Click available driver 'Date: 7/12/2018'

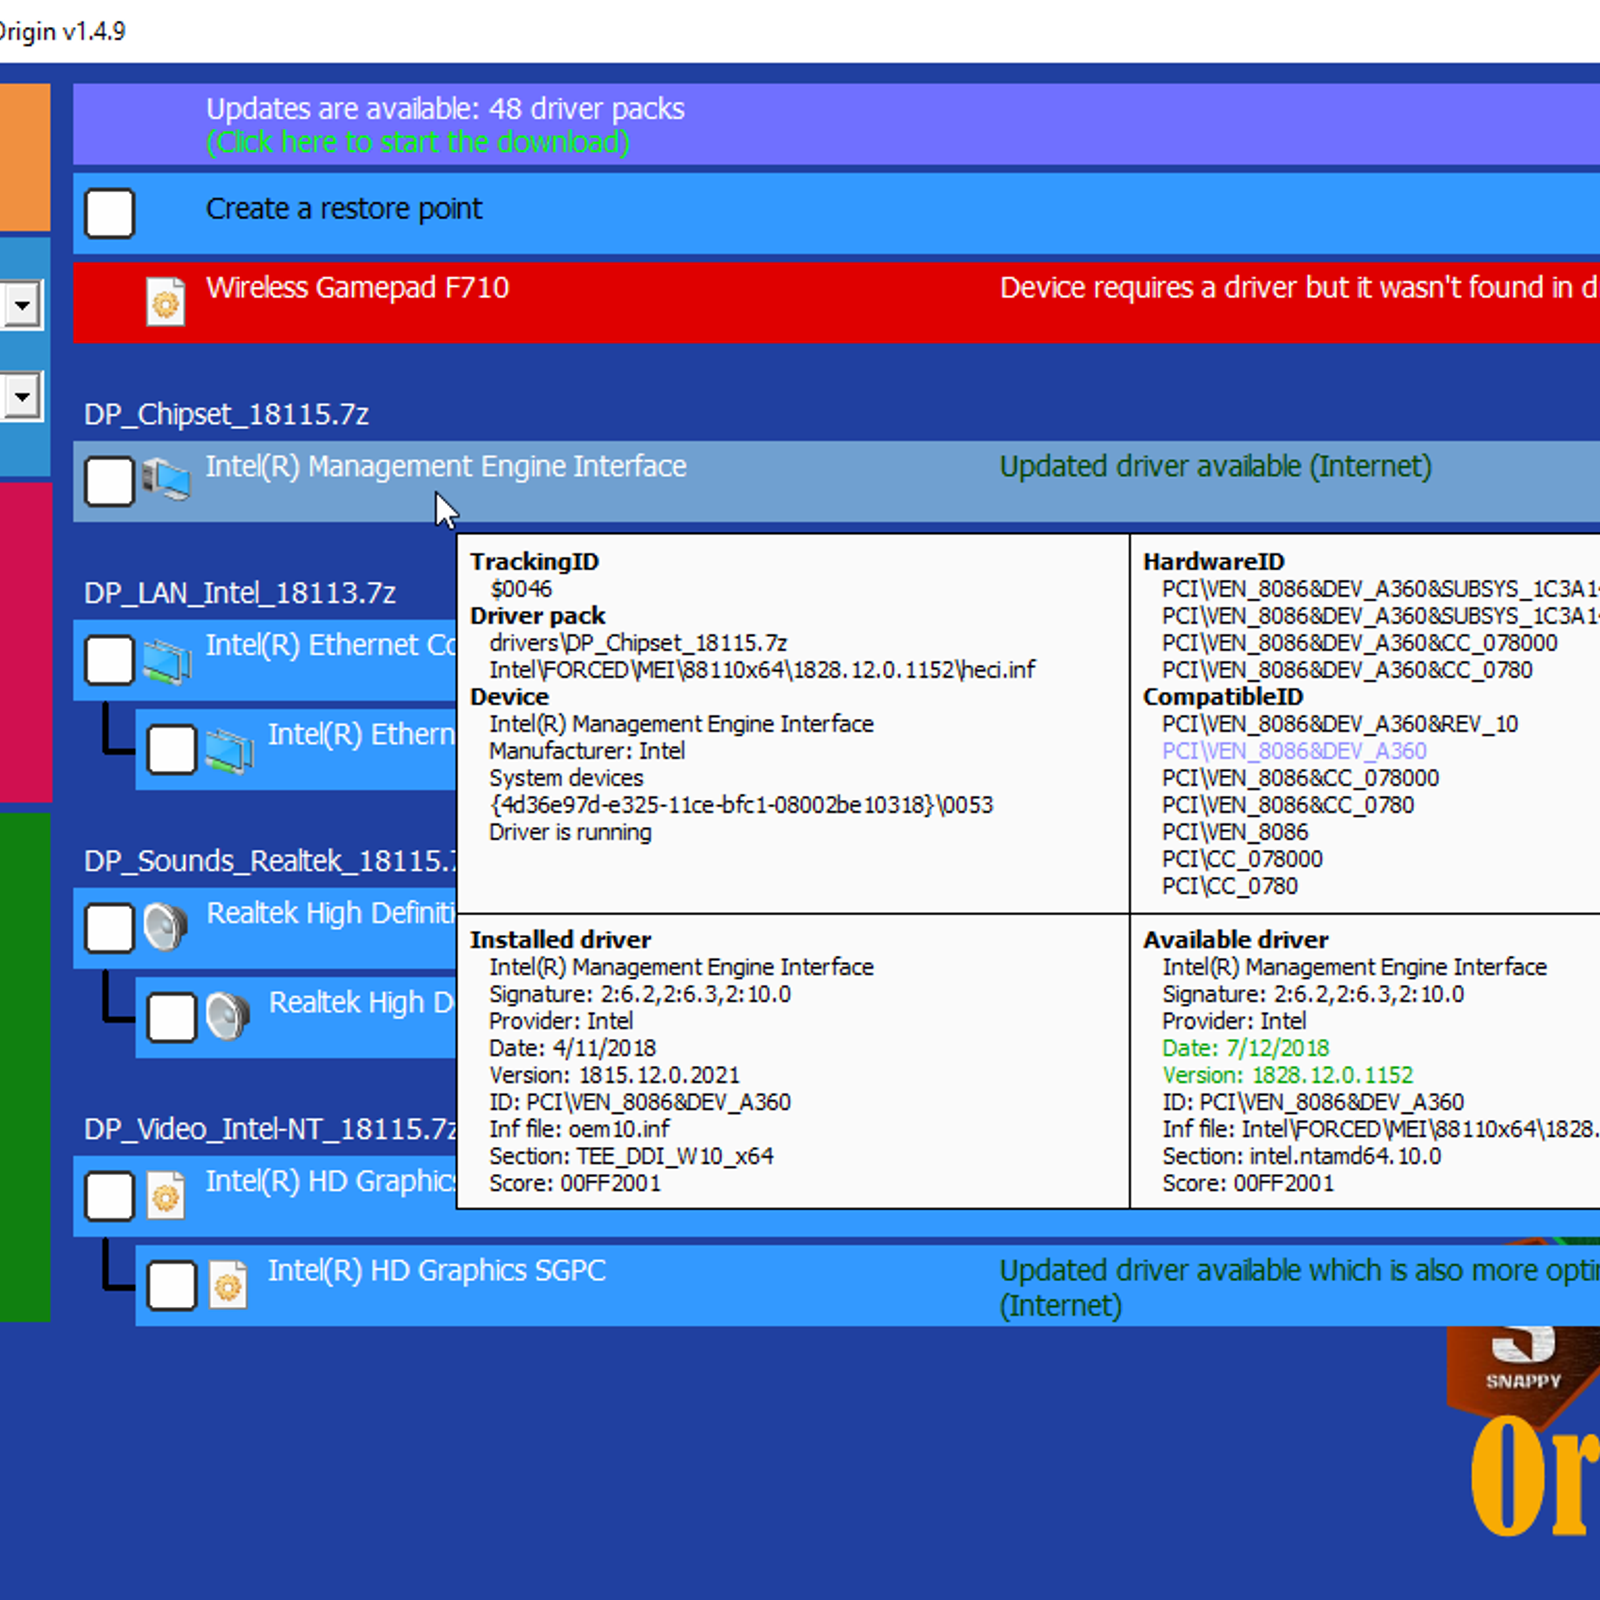[1245, 1048]
